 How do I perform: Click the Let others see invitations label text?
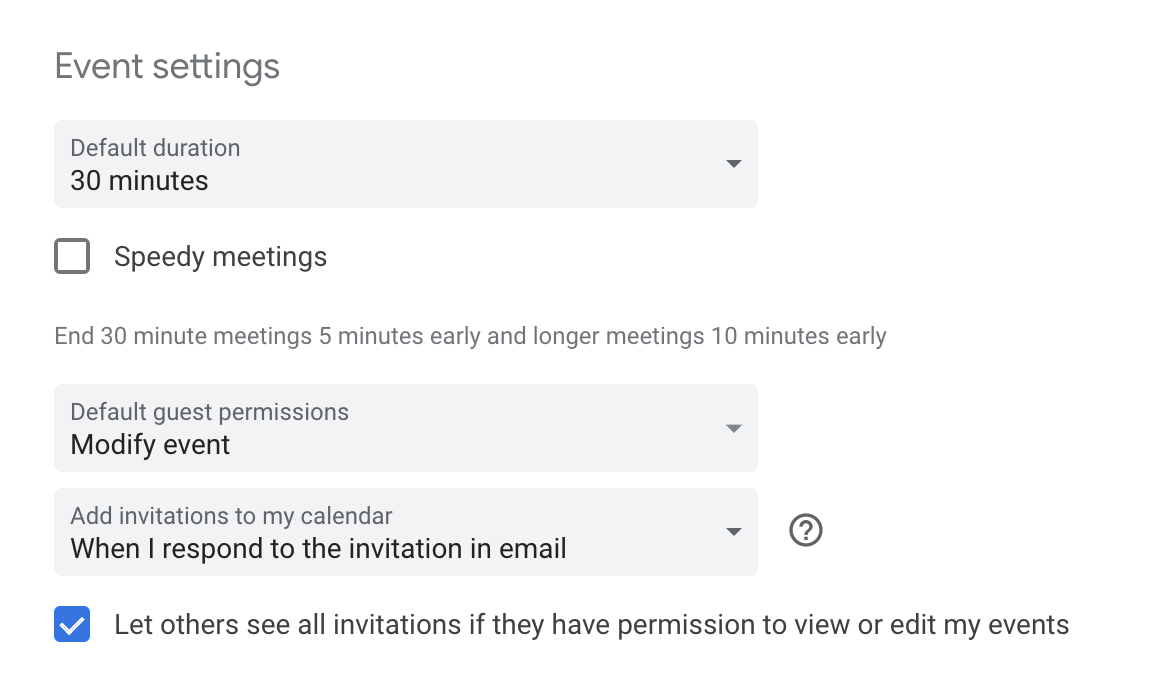[x=591, y=625]
